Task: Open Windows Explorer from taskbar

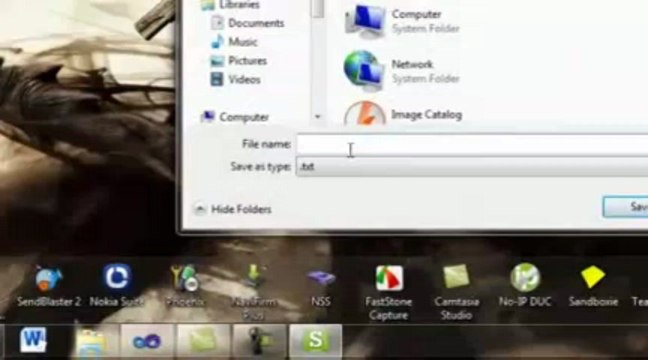Action: tap(90, 341)
